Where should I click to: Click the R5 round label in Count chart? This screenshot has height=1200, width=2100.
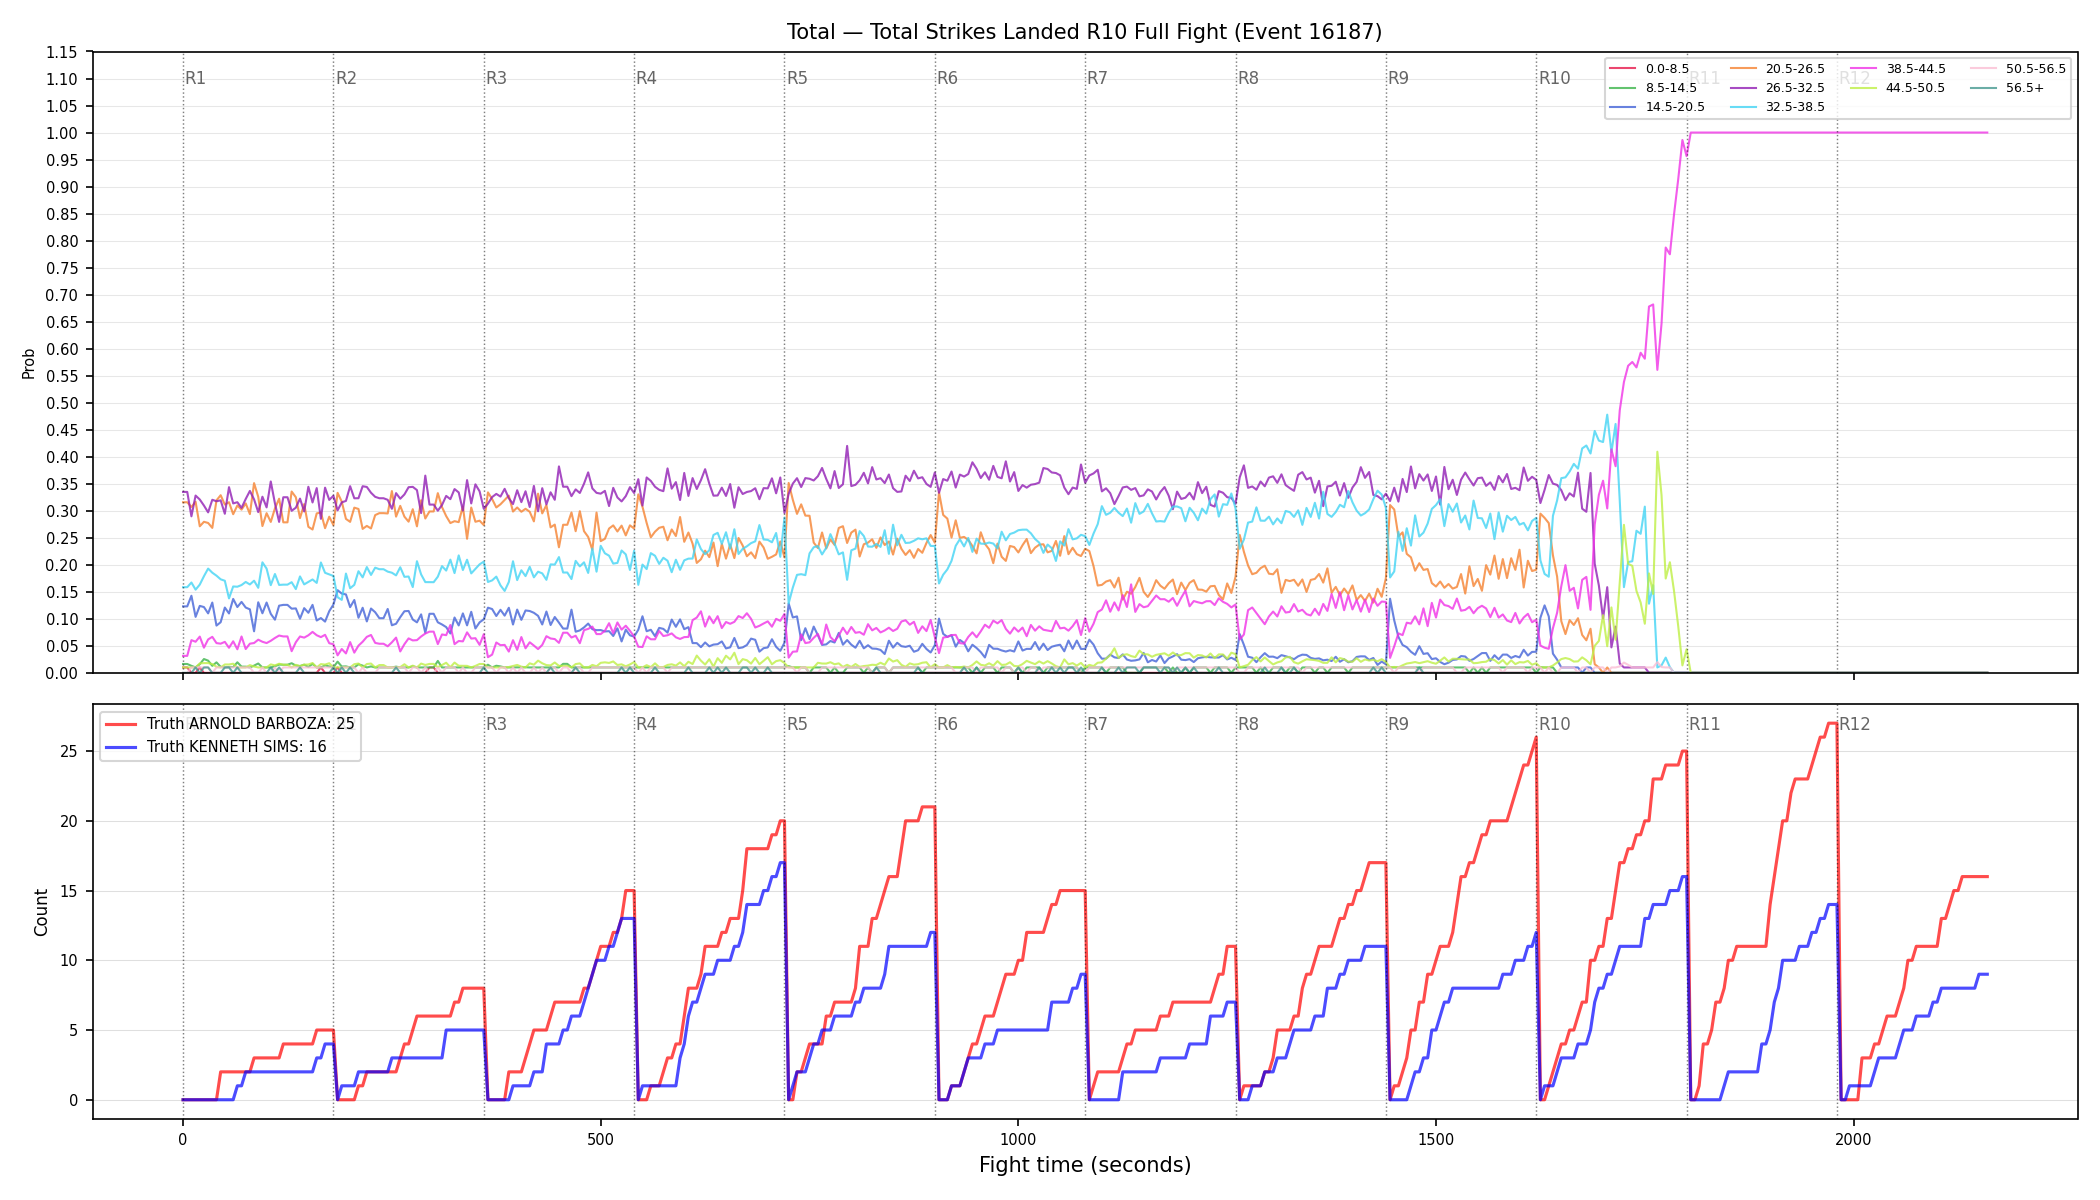(797, 724)
